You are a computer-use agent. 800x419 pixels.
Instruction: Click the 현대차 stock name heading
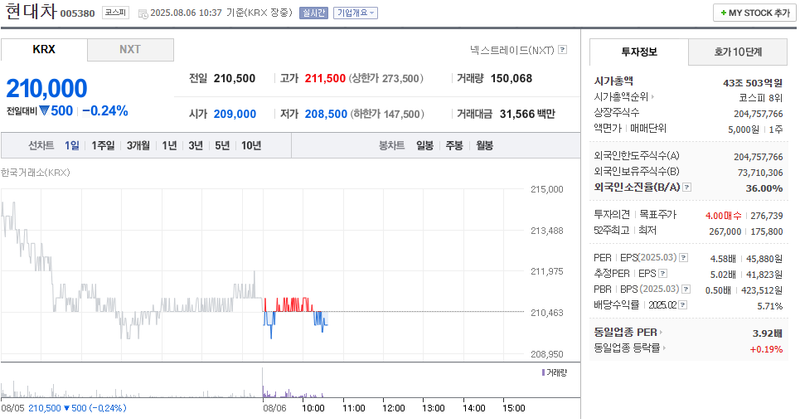[x=31, y=12]
